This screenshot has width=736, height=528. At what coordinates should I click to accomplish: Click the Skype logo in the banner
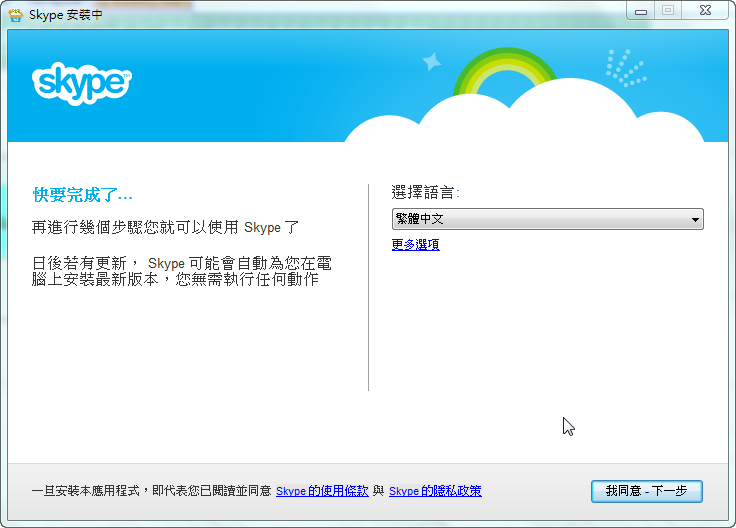click(x=82, y=83)
